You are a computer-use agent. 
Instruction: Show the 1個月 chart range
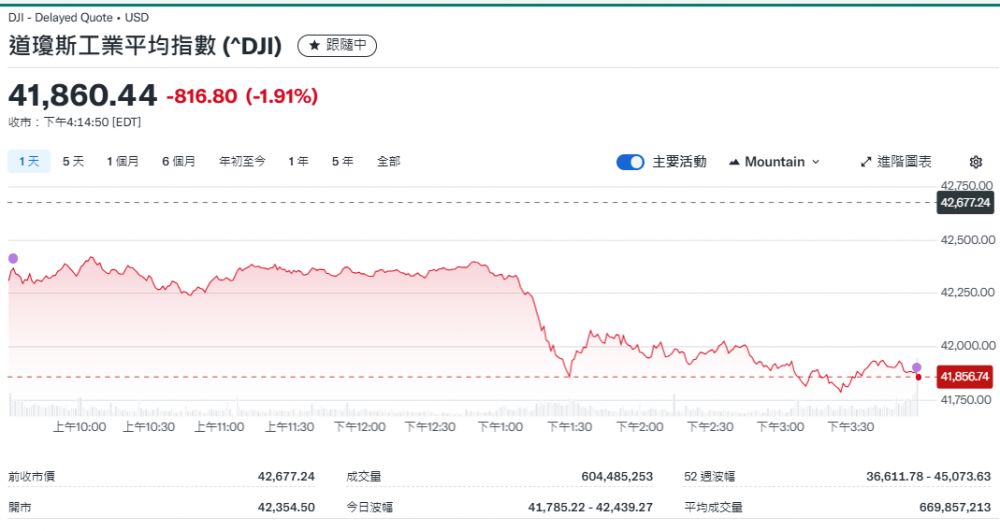(123, 161)
